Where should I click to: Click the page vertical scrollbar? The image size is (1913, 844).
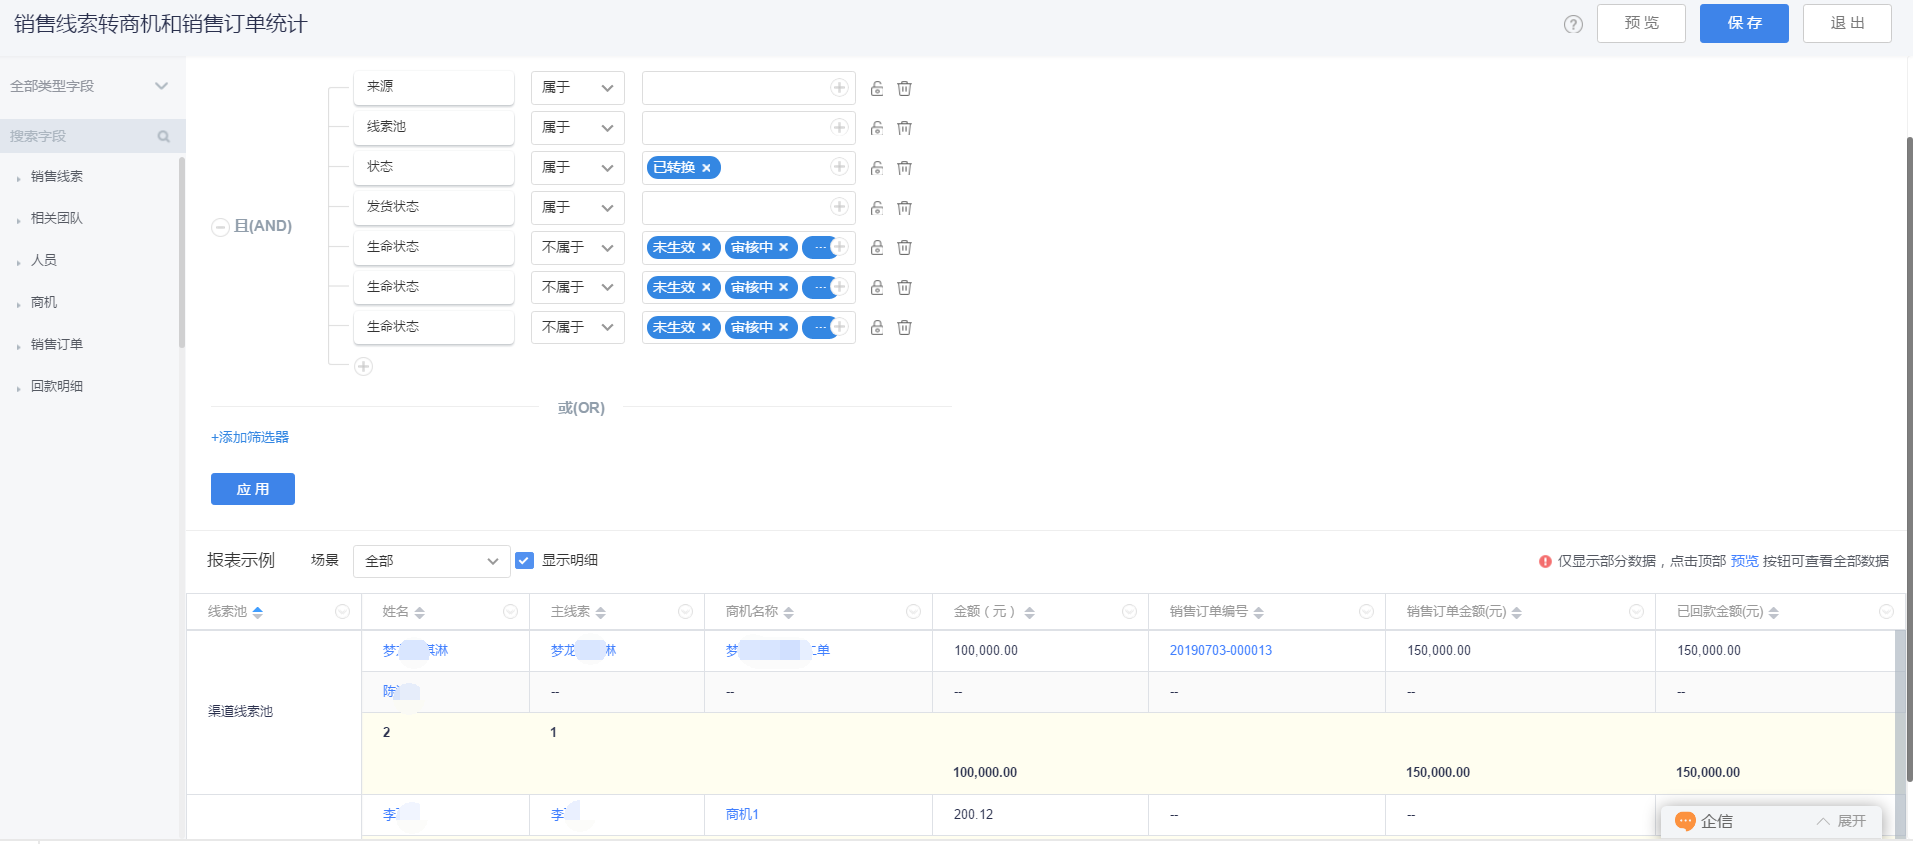pyautogui.click(x=1909, y=460)
